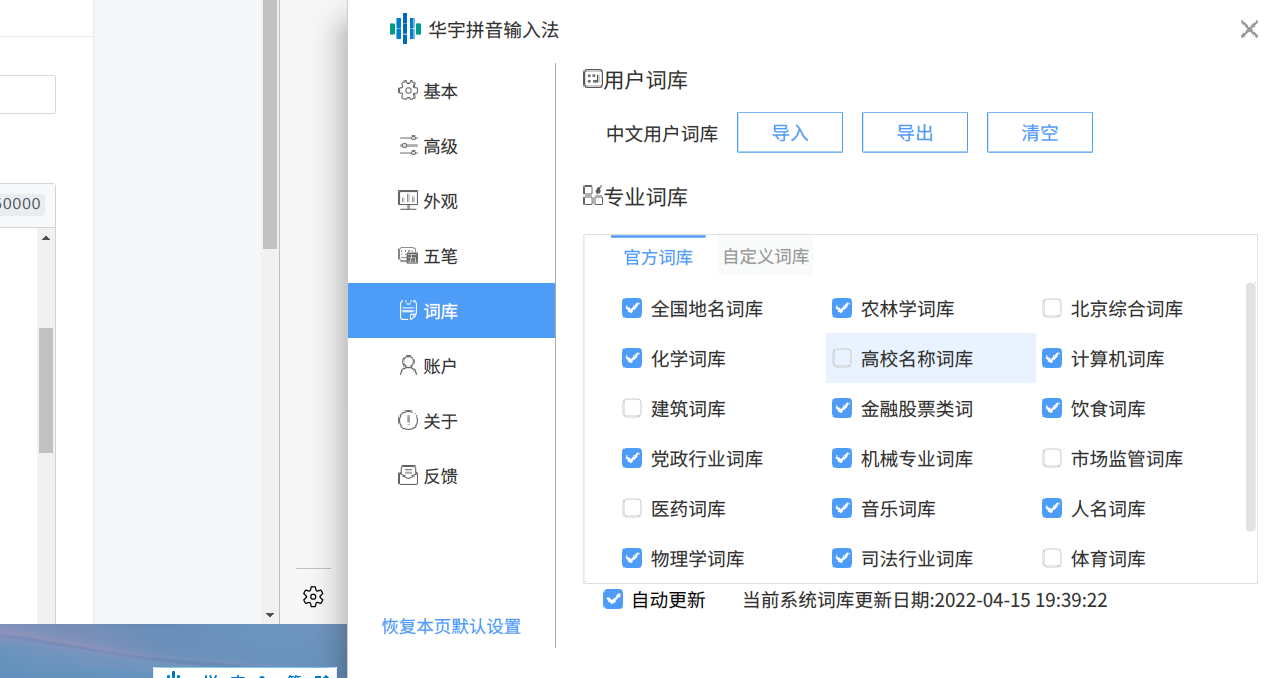Click the person icon beside 账户

click(408, 366)
